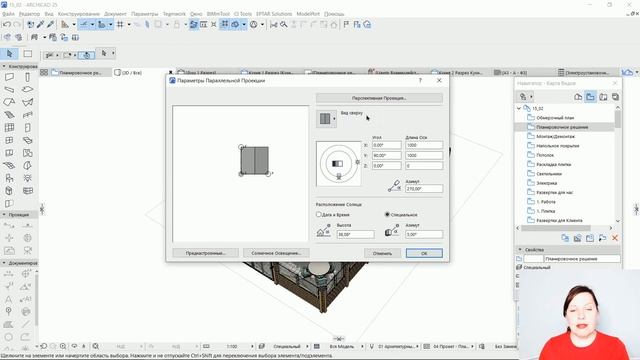640x360 pixels.
Task: Expand the 15_02 root node in Navigator
Action: coord(519,109)
